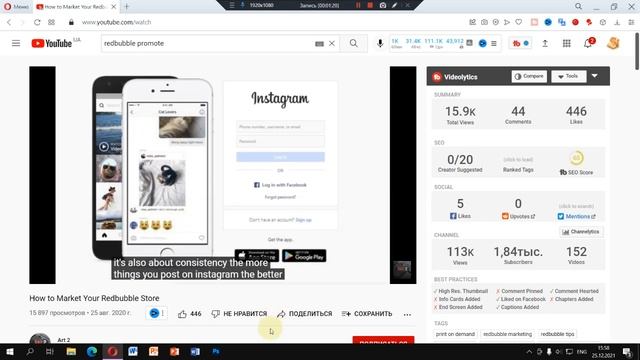The width and height of the screenshot is (640, 360).
Task: Open the TubeBuddy menu in the YouTube header
Action: 520,43
